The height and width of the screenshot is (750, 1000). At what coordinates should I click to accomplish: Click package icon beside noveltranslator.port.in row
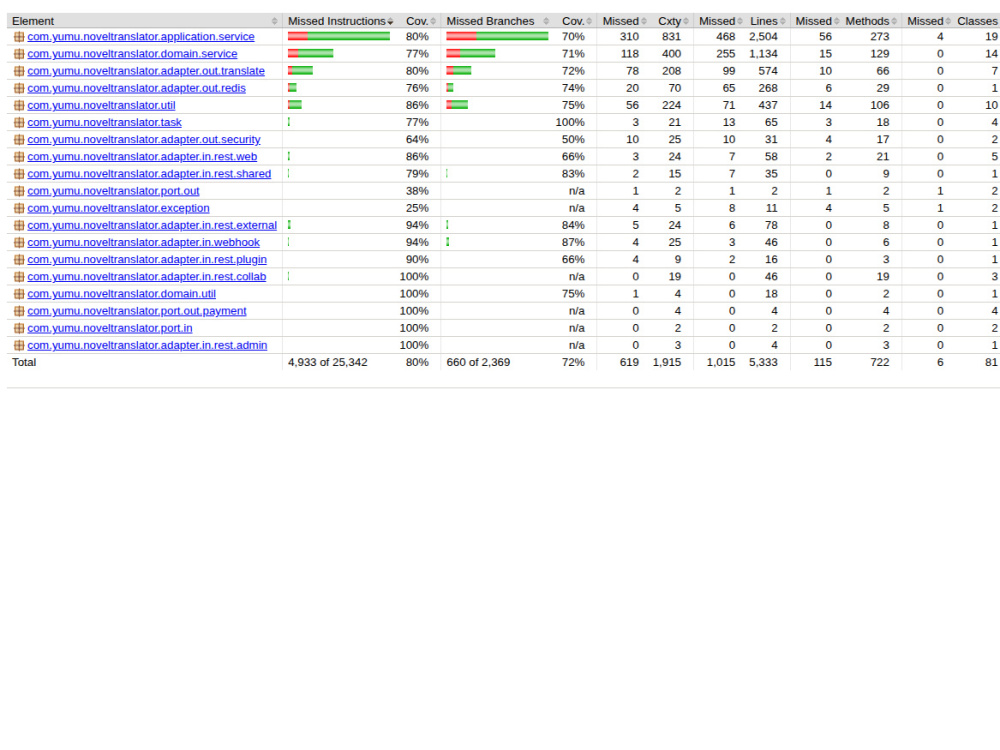point(19,328)
